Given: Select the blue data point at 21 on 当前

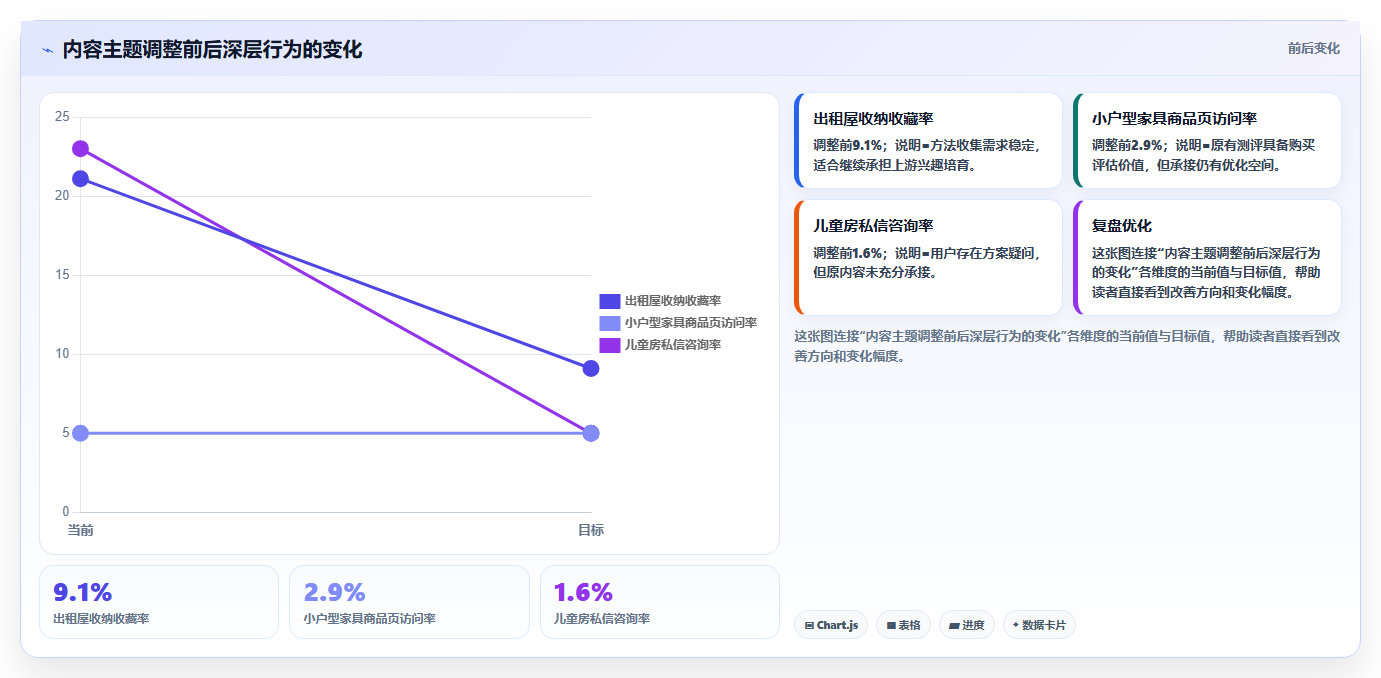Looking at the screenshot, I should pyautogui.click(x=80, y=179).
